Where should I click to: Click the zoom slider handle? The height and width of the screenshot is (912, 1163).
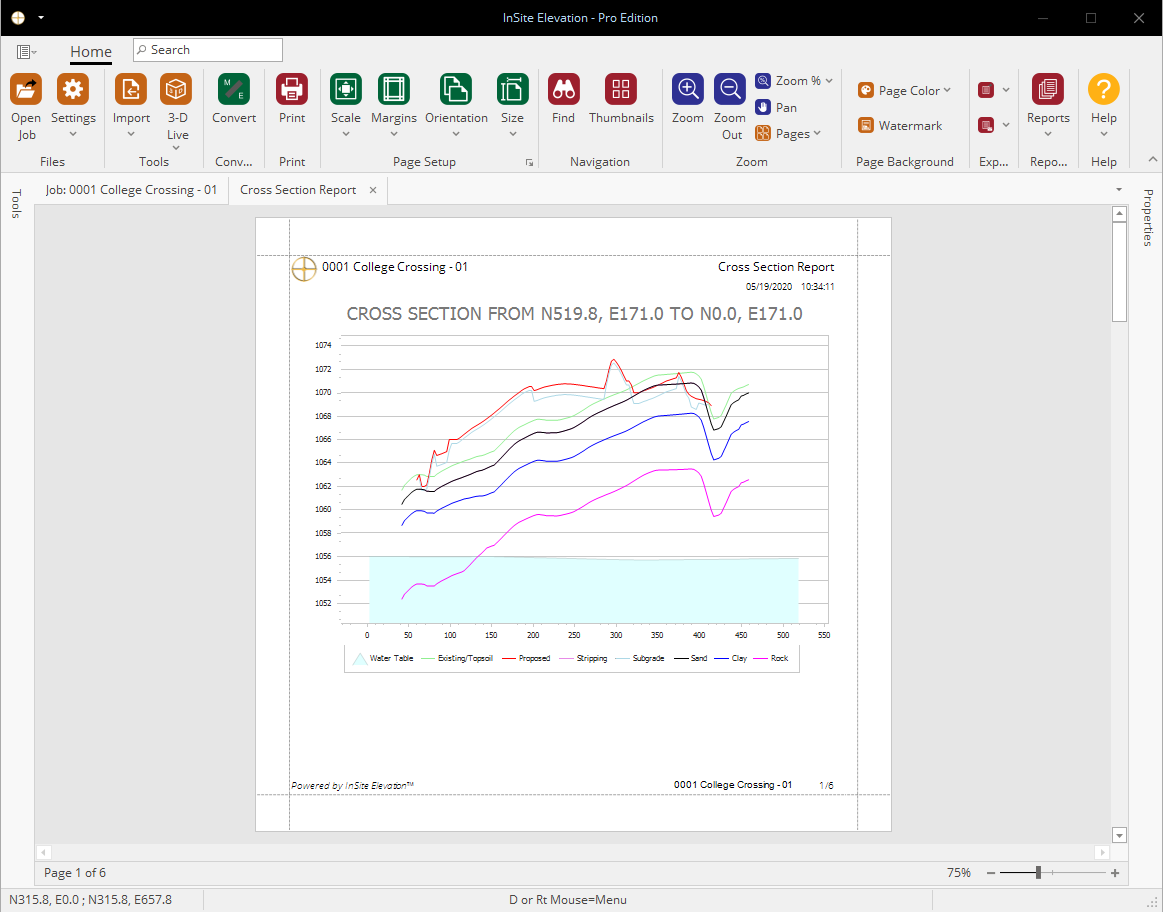coord(1038,873)
